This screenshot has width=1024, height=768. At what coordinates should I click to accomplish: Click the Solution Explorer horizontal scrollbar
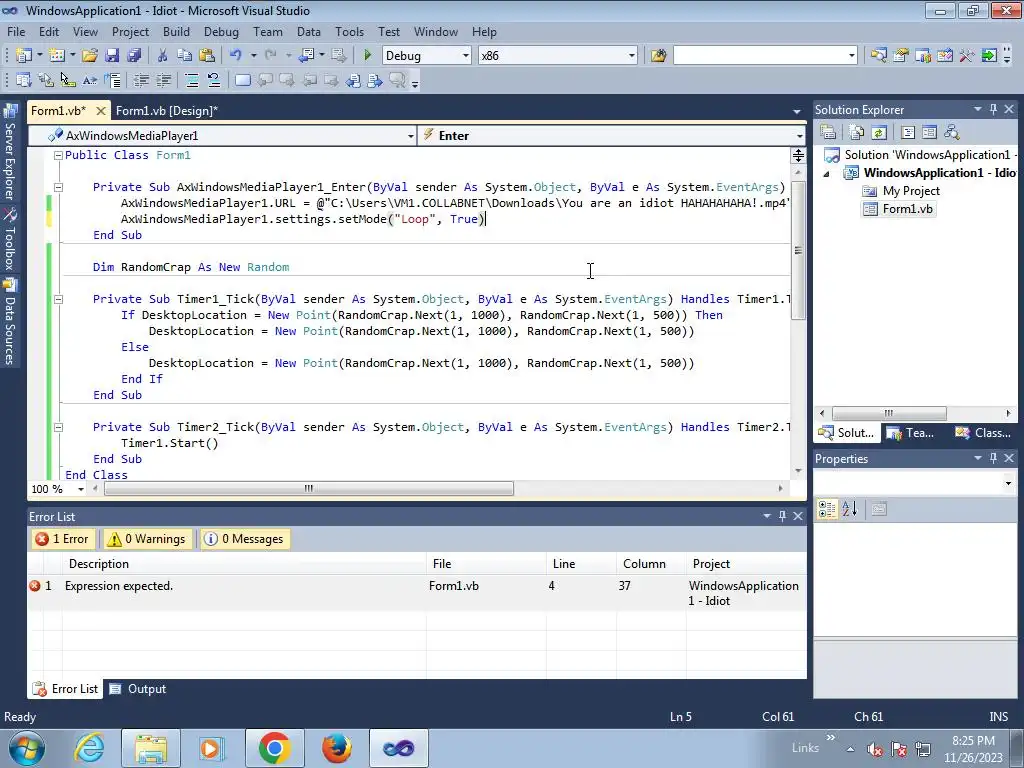pos(889,413)
